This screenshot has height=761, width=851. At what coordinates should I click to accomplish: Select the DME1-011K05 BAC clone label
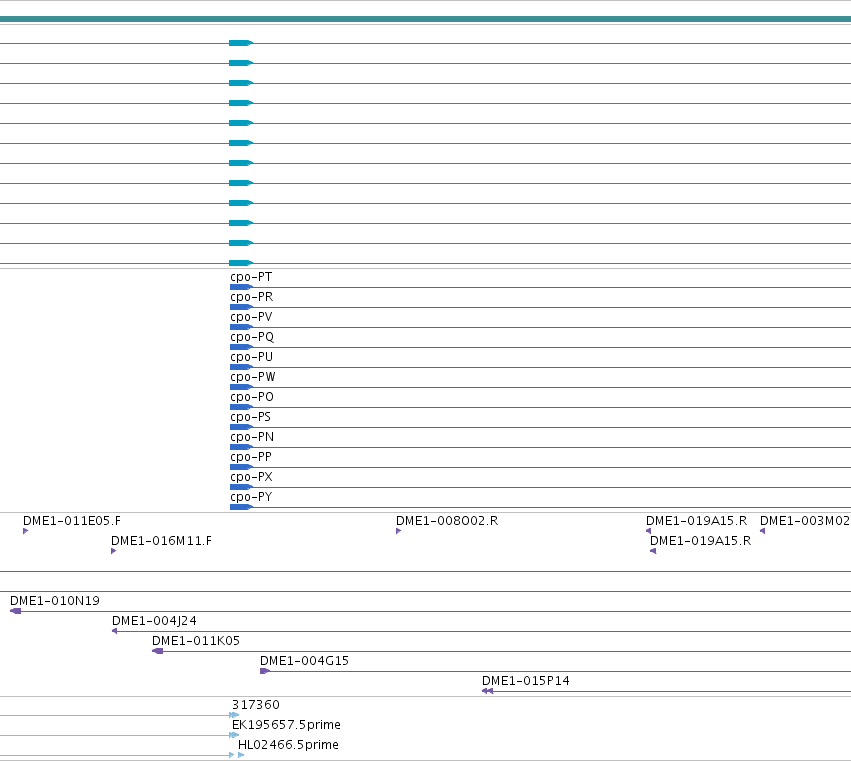[x=195, y=640]
